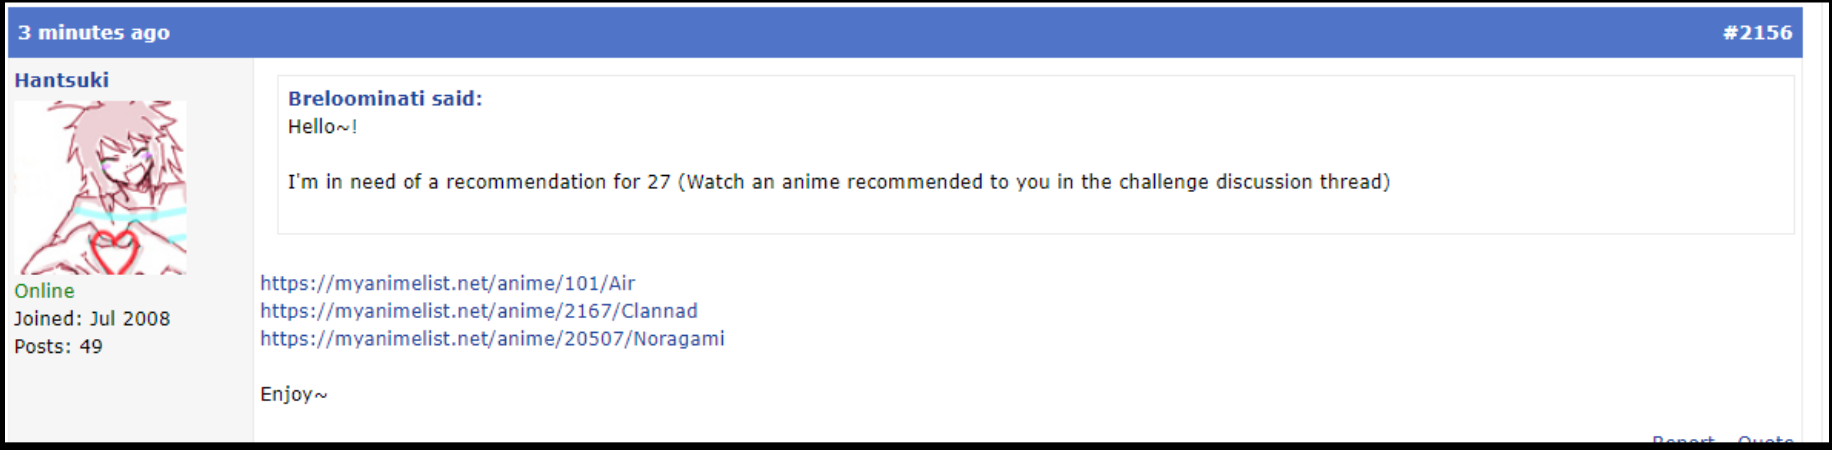
Task: Click the empty middle of the blue post header bar
Action: click(x=940, y=32)
